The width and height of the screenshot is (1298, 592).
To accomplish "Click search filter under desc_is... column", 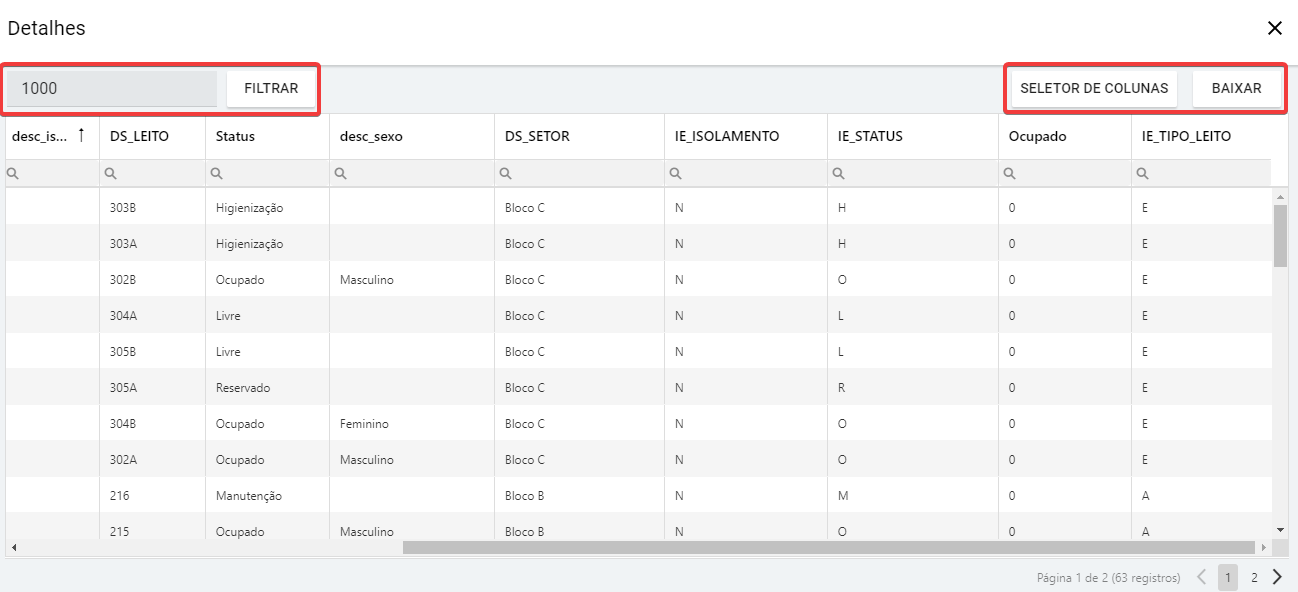I will pos(52,173).
